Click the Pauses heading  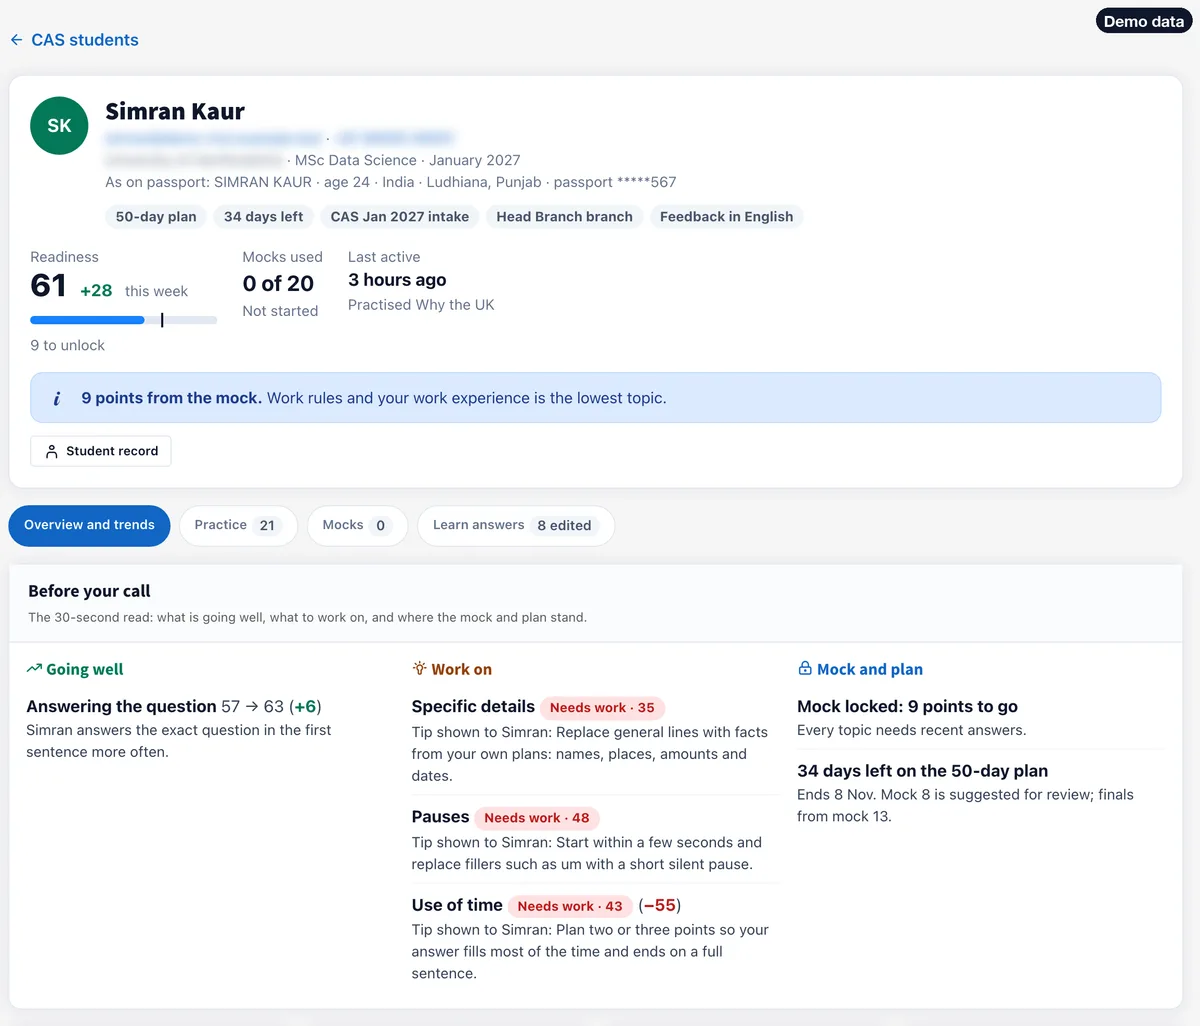click(440, 817)
